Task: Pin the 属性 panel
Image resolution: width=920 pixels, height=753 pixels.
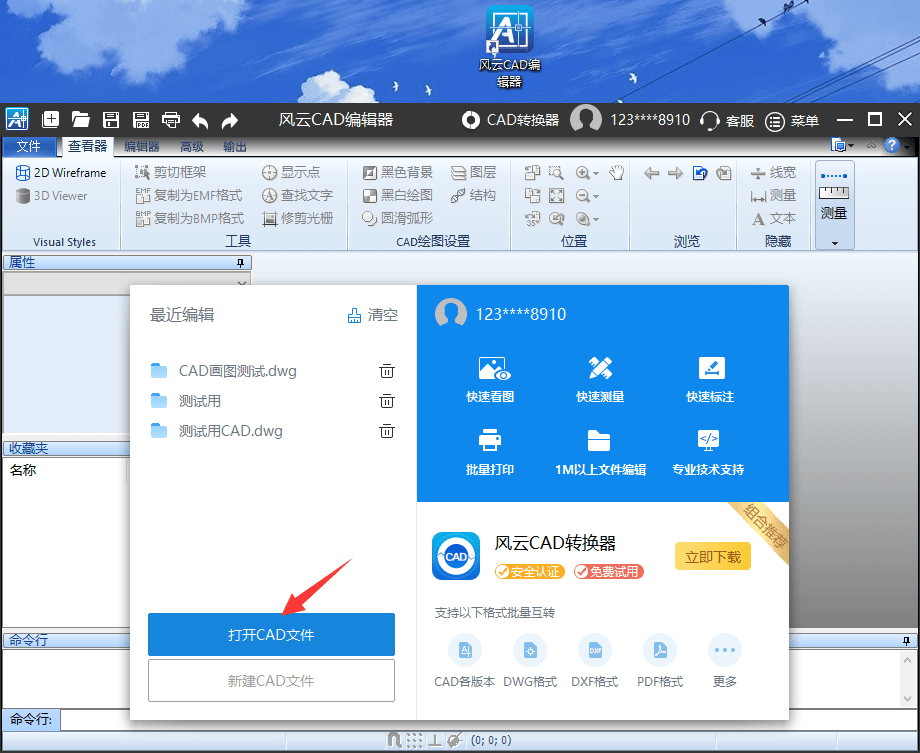Action: [x=240, y=263]
